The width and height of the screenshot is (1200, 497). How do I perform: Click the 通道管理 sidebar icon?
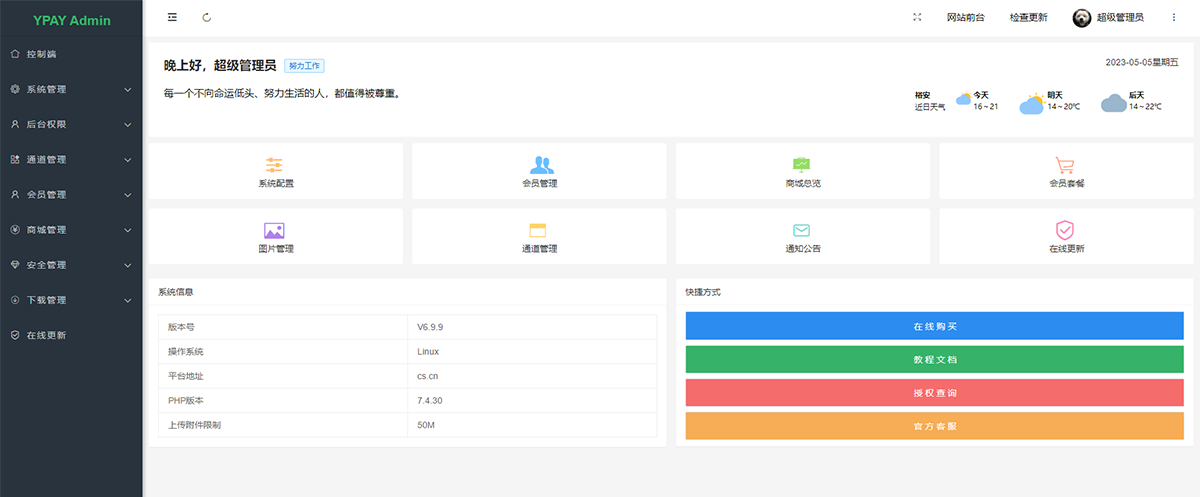tap(15, 159)
